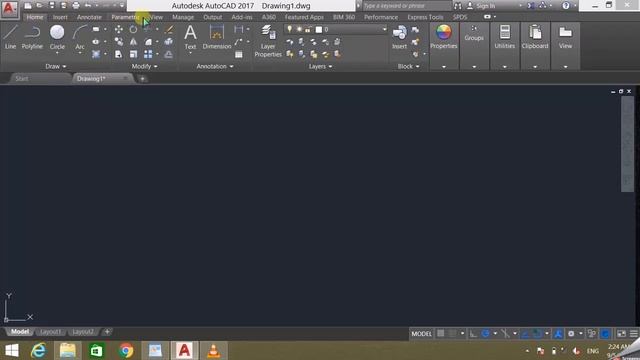Click the Scale tool in Modify panel
640x360 pixels.
pyautogui.click(x=133, y=54)
